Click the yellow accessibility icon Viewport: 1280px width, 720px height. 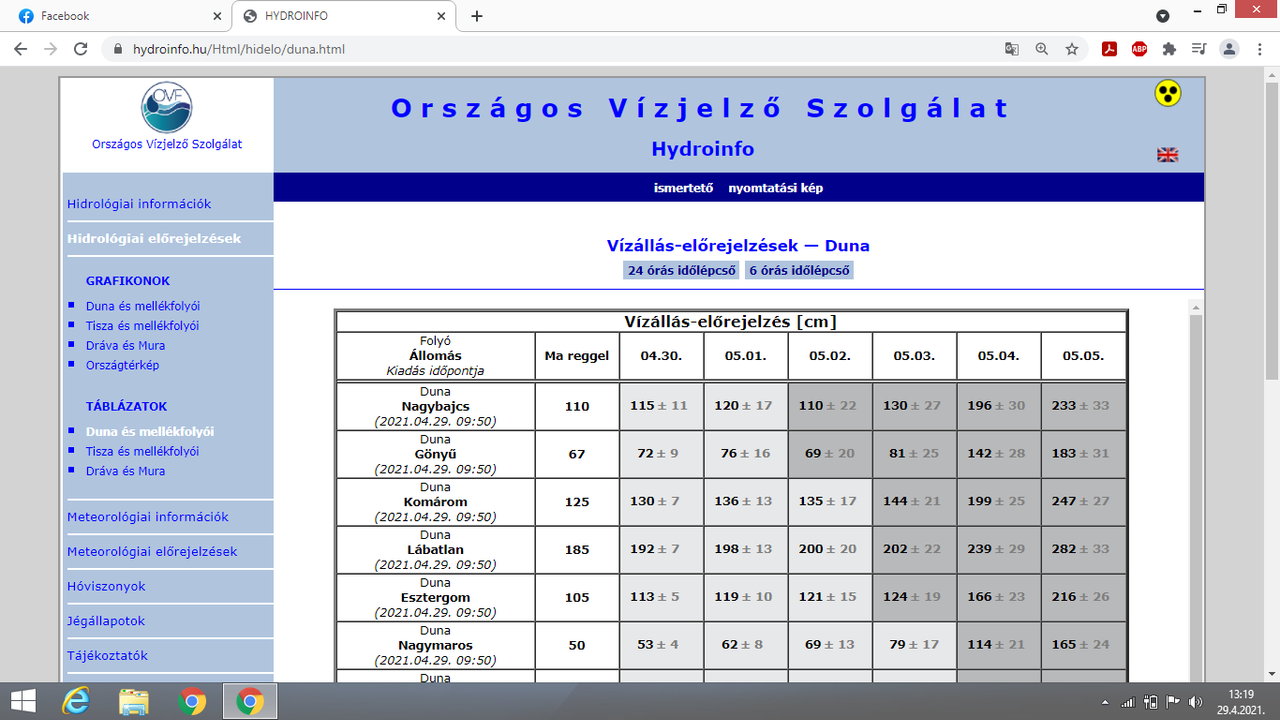pyautogui.click(x=1168, y=94)
